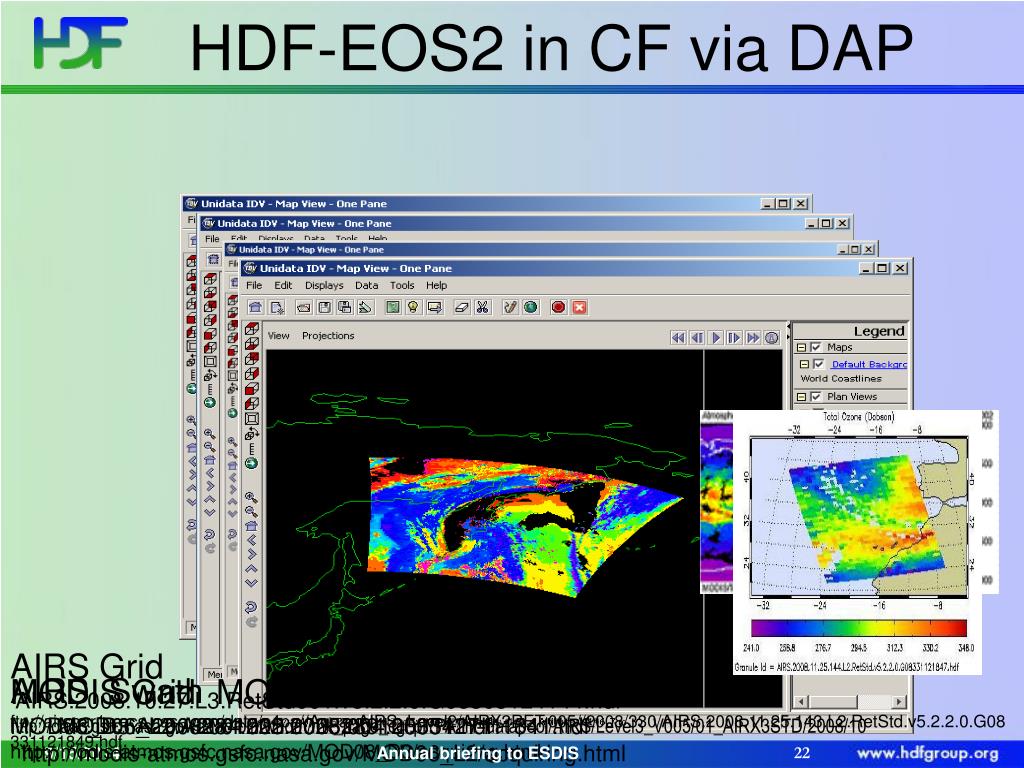
Task: Open the Data menu in front window
Action: pos(366,285)
